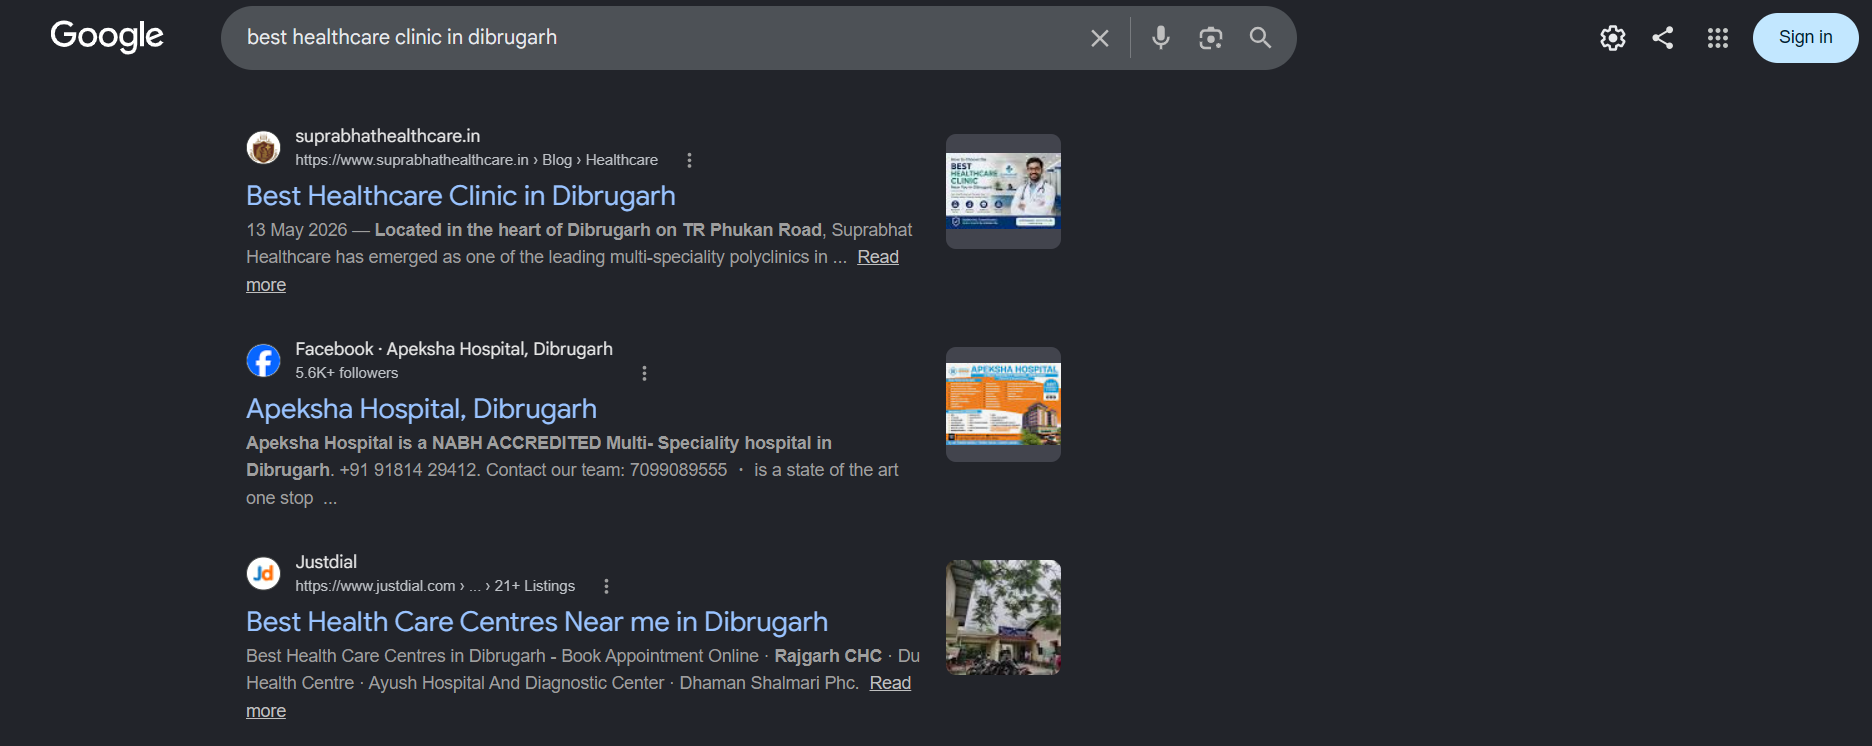Open more options for the Justdial result
This screenshot has height=746, width=1872.
[x=606, y=586]
